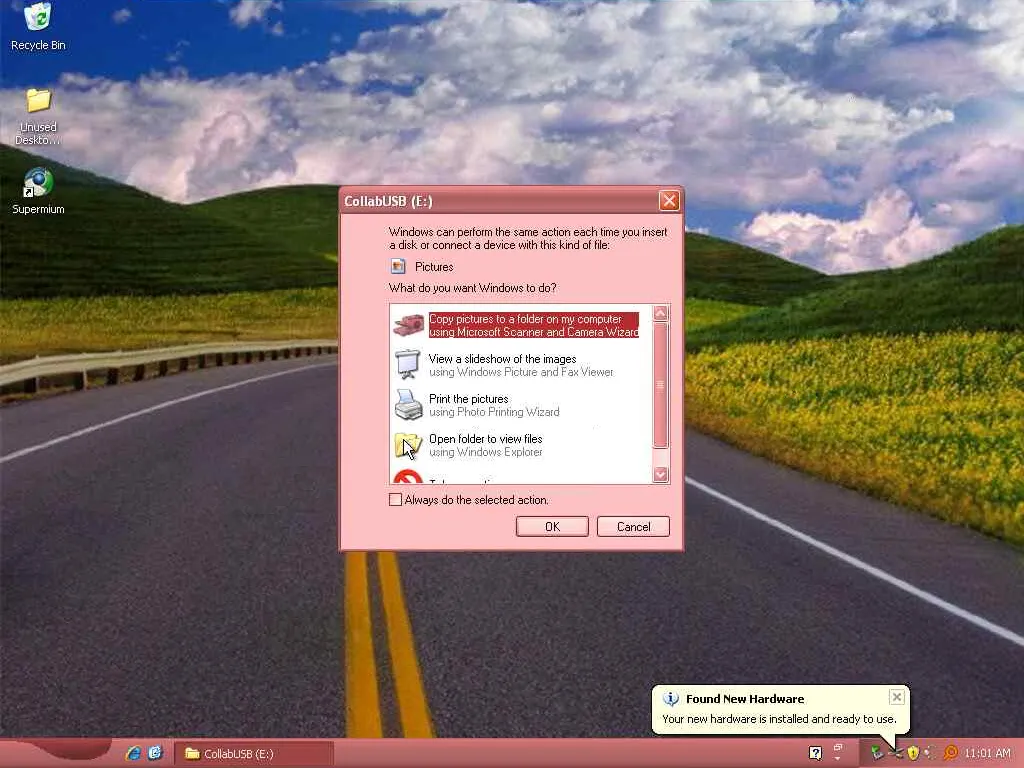The height and width of the screenshot is (768, 1024).
Task: Enable Always do the selected action checkbox
Action: pyautogui.click(x=395, y=500)
